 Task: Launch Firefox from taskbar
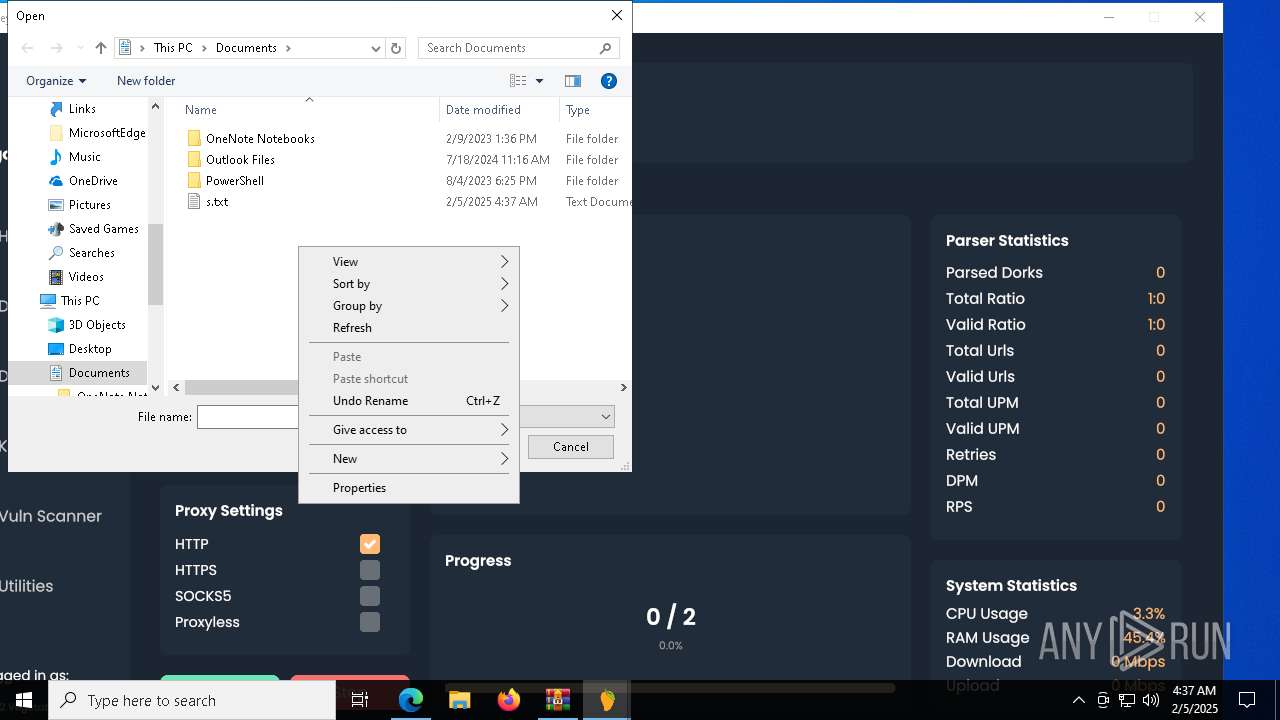pyautogui.click(x=509, y=700)
